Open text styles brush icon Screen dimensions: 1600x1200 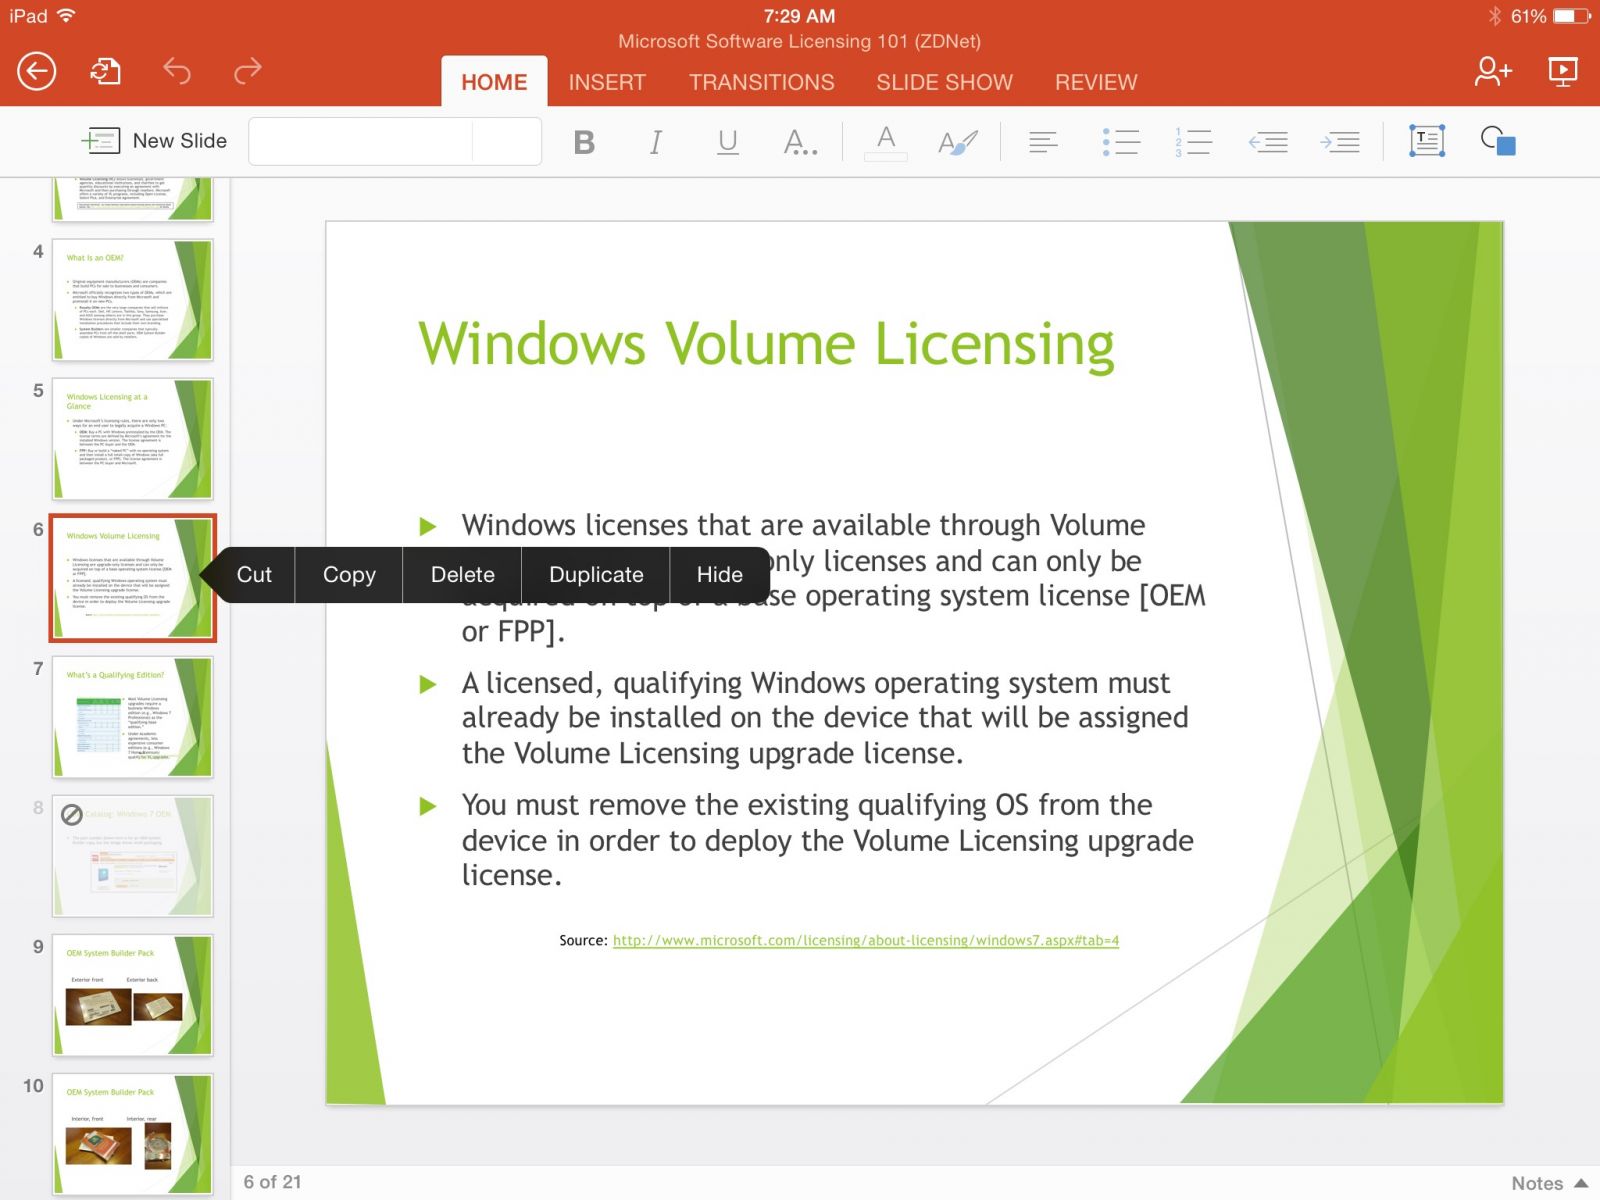point(957,142)
